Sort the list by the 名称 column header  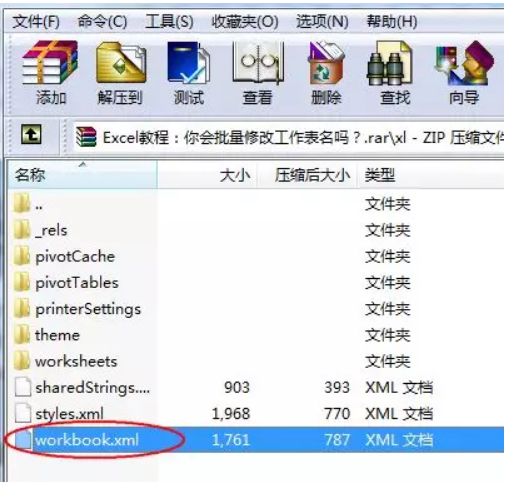83,175
